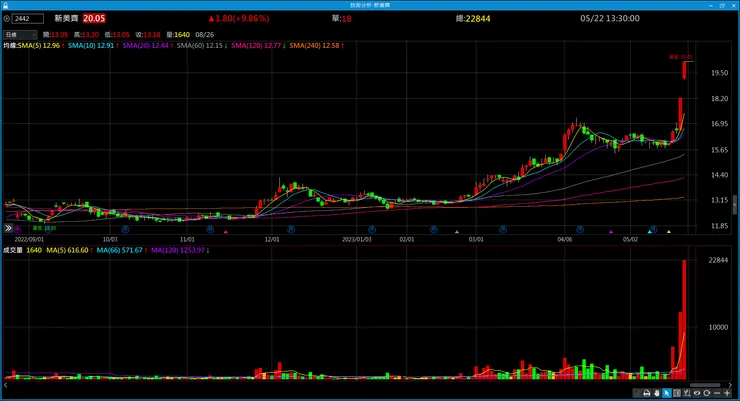
Task: Click the MA(66) 571.67 volume label
Action: pyautogui.click(x=119, y=251)
